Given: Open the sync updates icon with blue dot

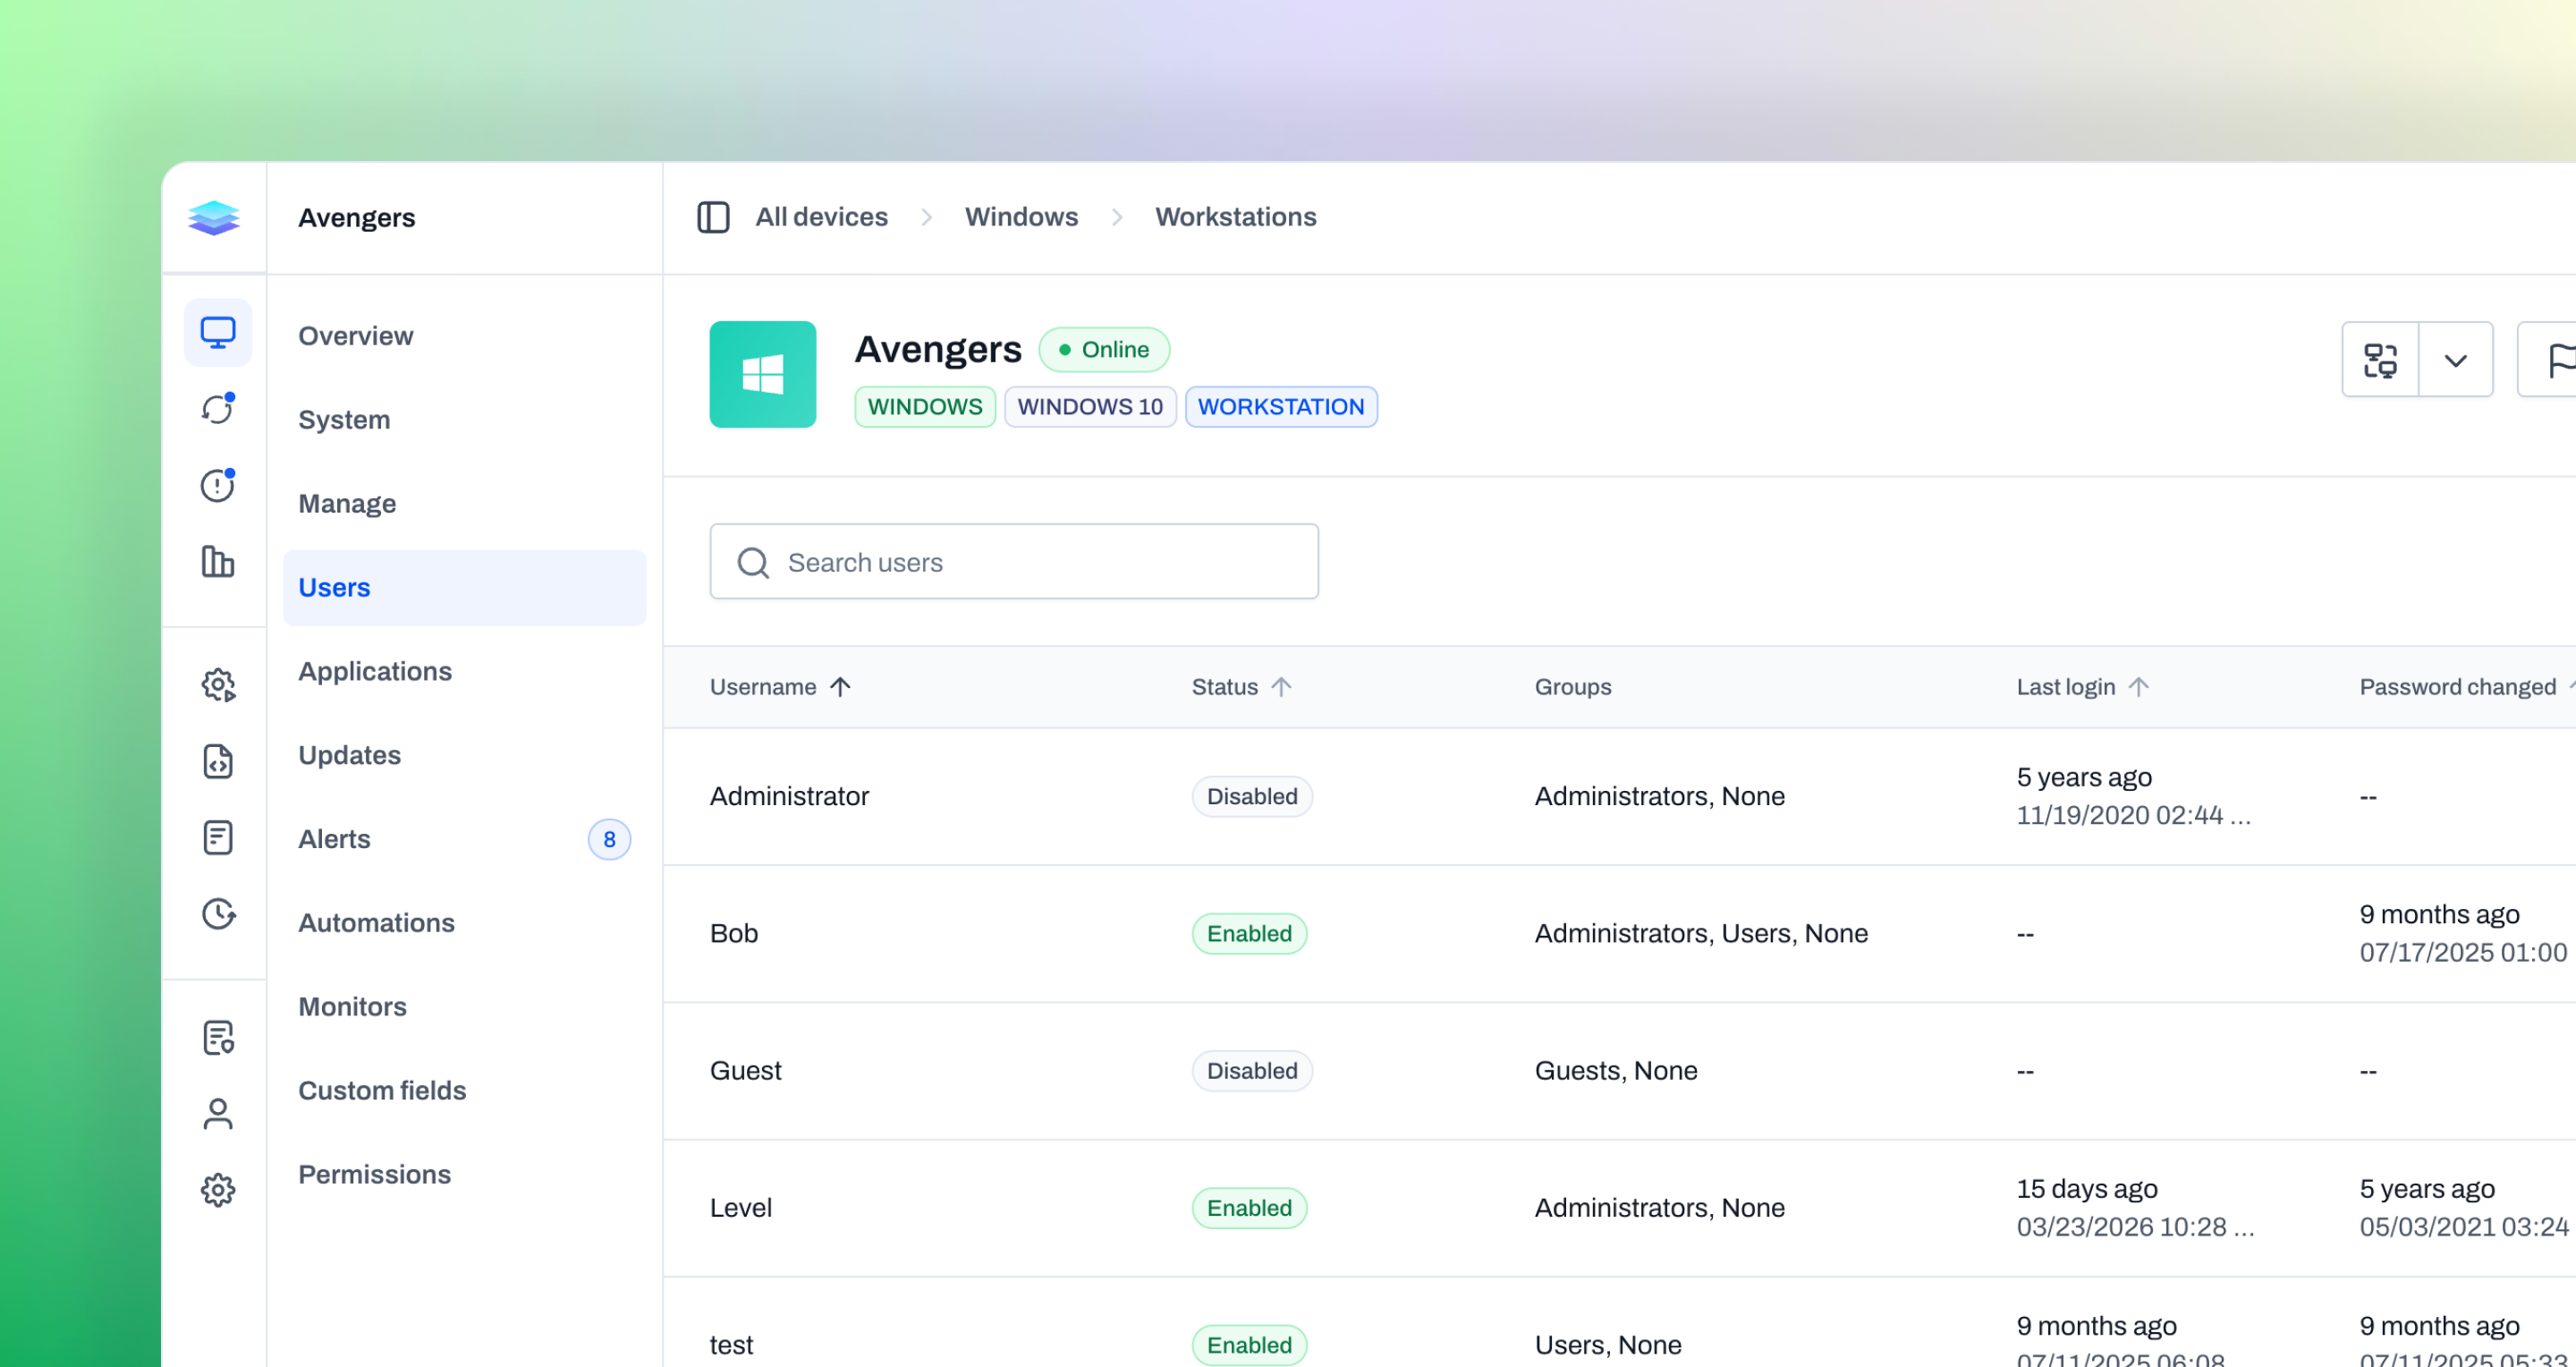Looking at the screenshot, I should click(x=217, y=409).
